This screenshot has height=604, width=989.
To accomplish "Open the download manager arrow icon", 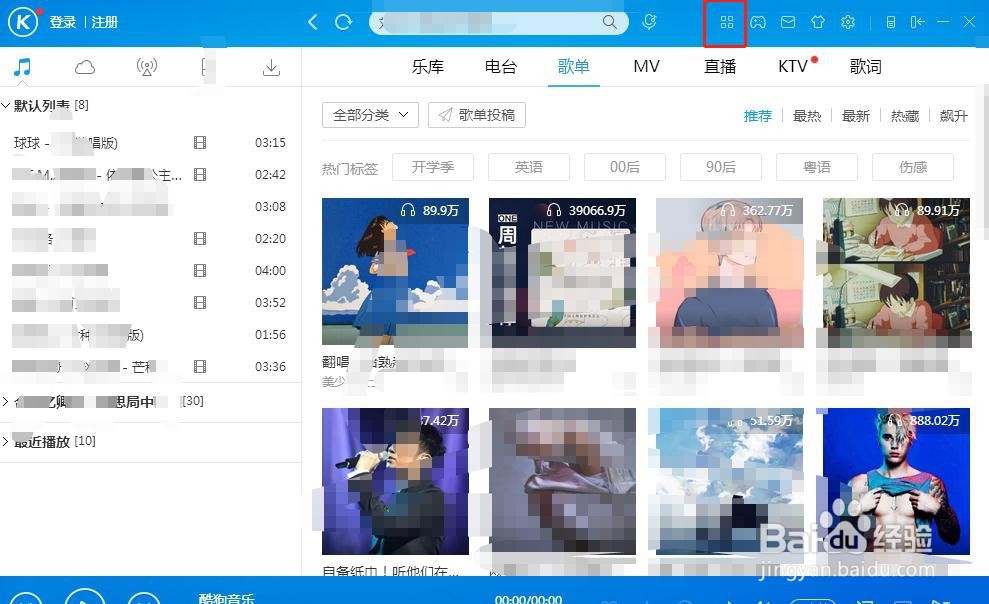I will [x=270, y=66].
